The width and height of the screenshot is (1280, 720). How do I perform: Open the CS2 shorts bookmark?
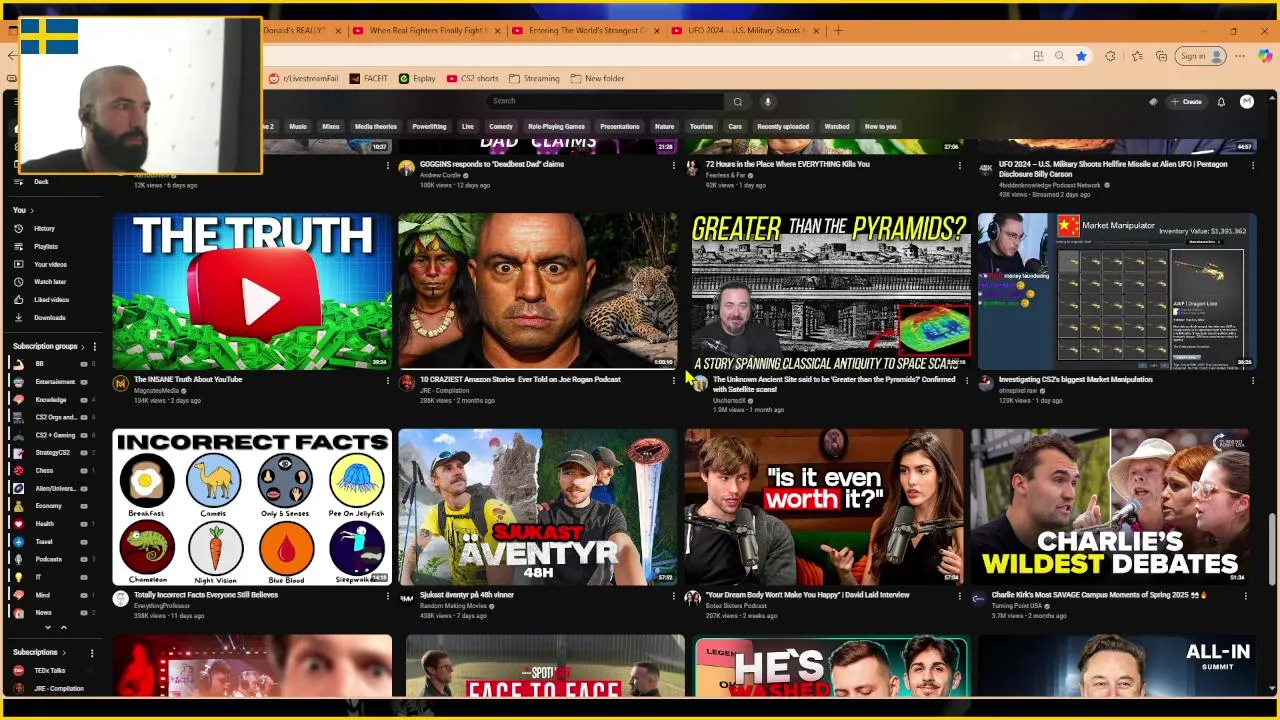click(472, 78)
